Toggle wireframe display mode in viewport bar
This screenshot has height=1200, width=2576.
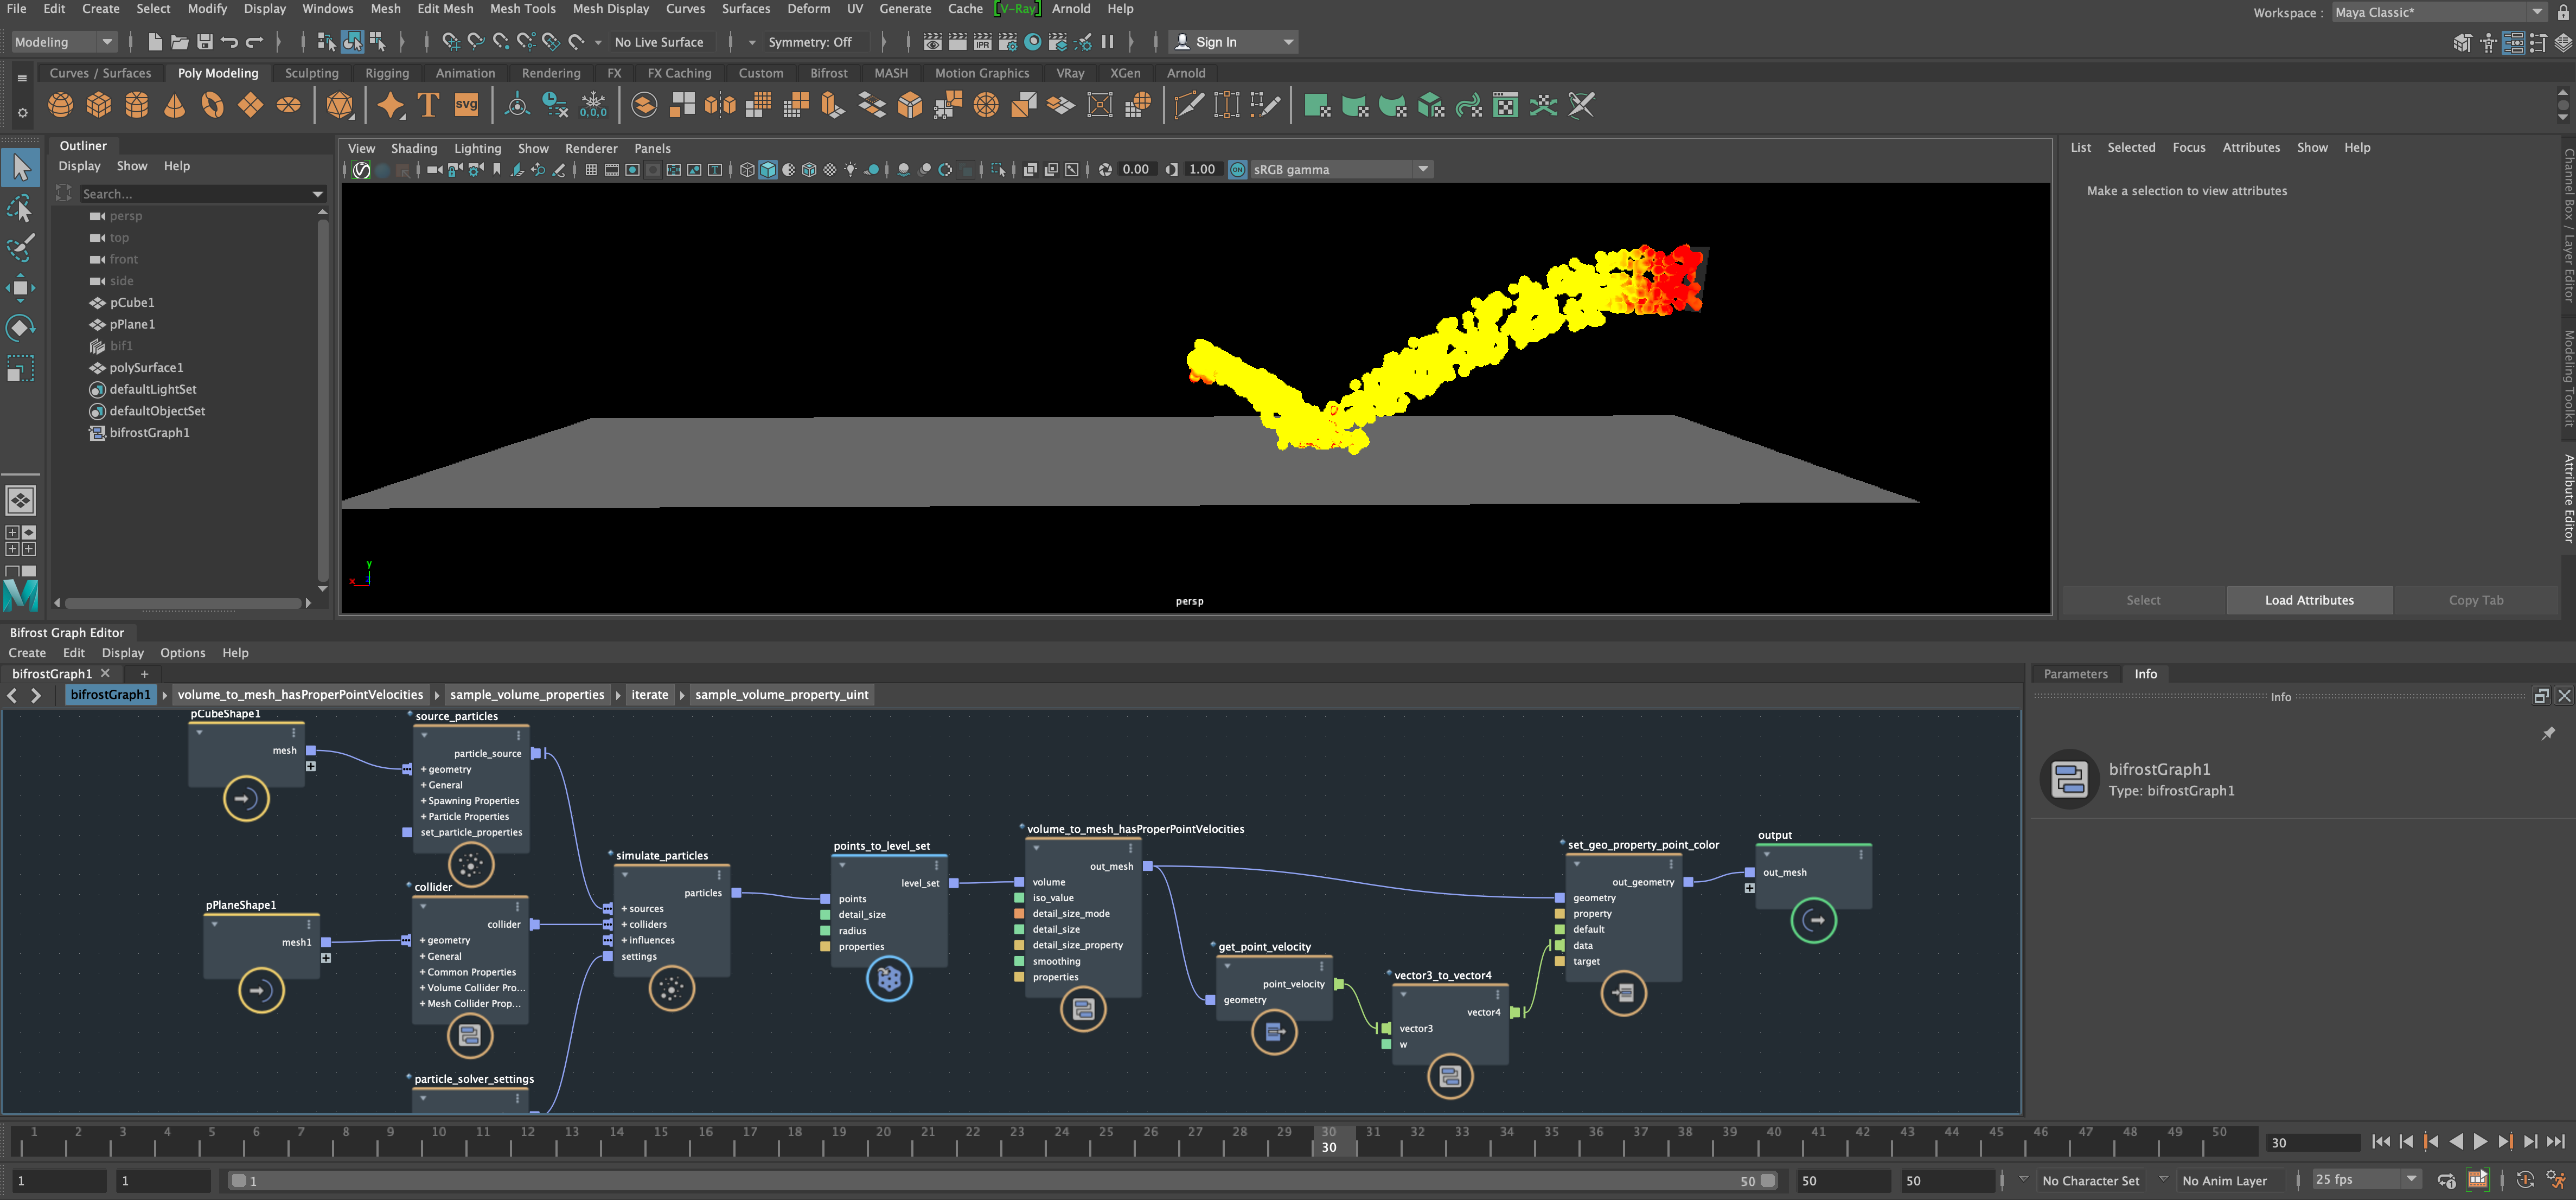(x=747, y=169)
